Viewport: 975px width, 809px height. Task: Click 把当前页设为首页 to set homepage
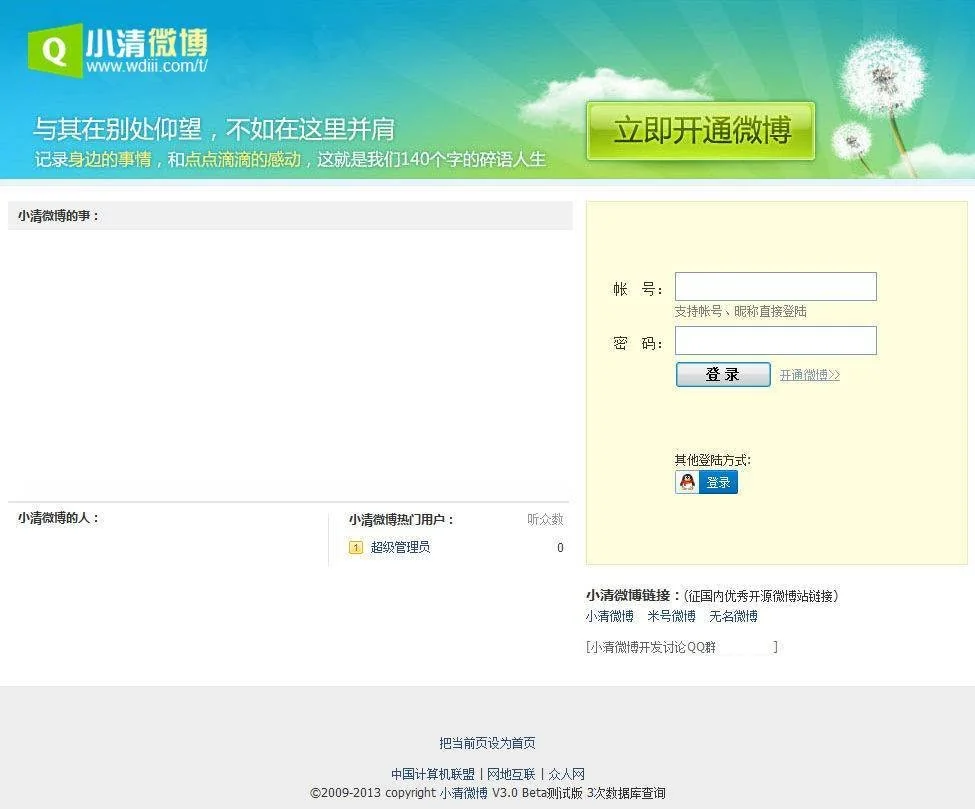coord(487,743)
